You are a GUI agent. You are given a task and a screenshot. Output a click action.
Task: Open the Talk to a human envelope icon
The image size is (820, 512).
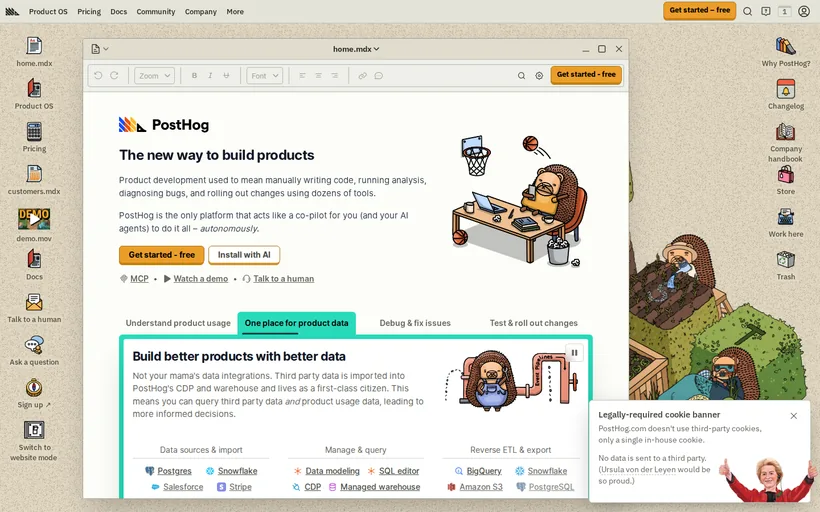point(34,302)
